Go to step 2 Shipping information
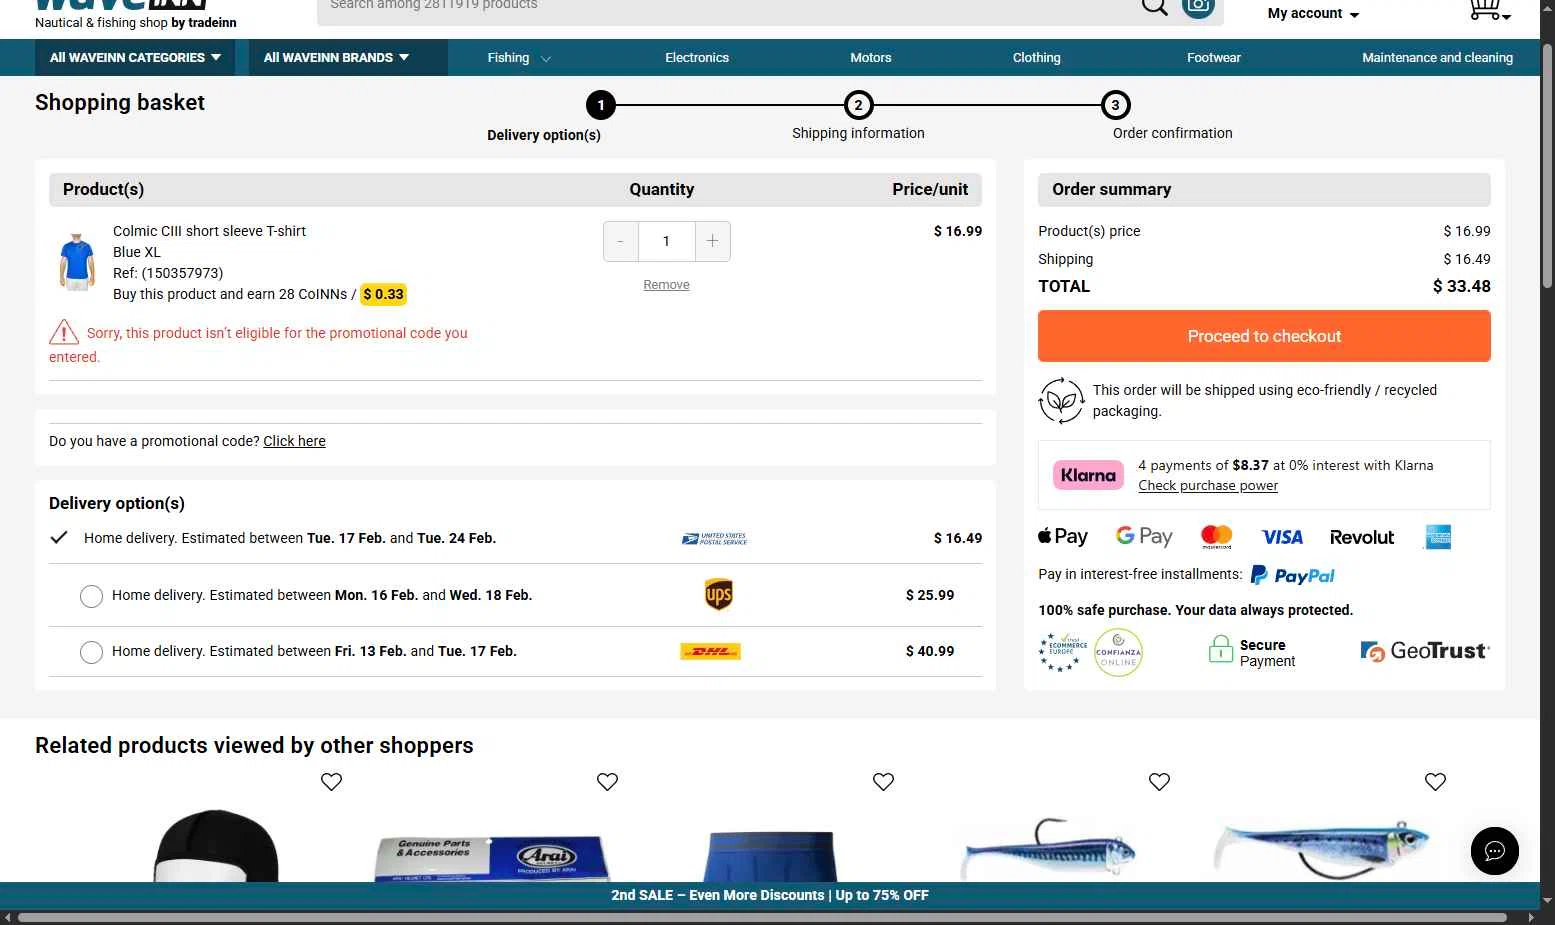Viewport: 1555px width, 925px height. point(858,105)
